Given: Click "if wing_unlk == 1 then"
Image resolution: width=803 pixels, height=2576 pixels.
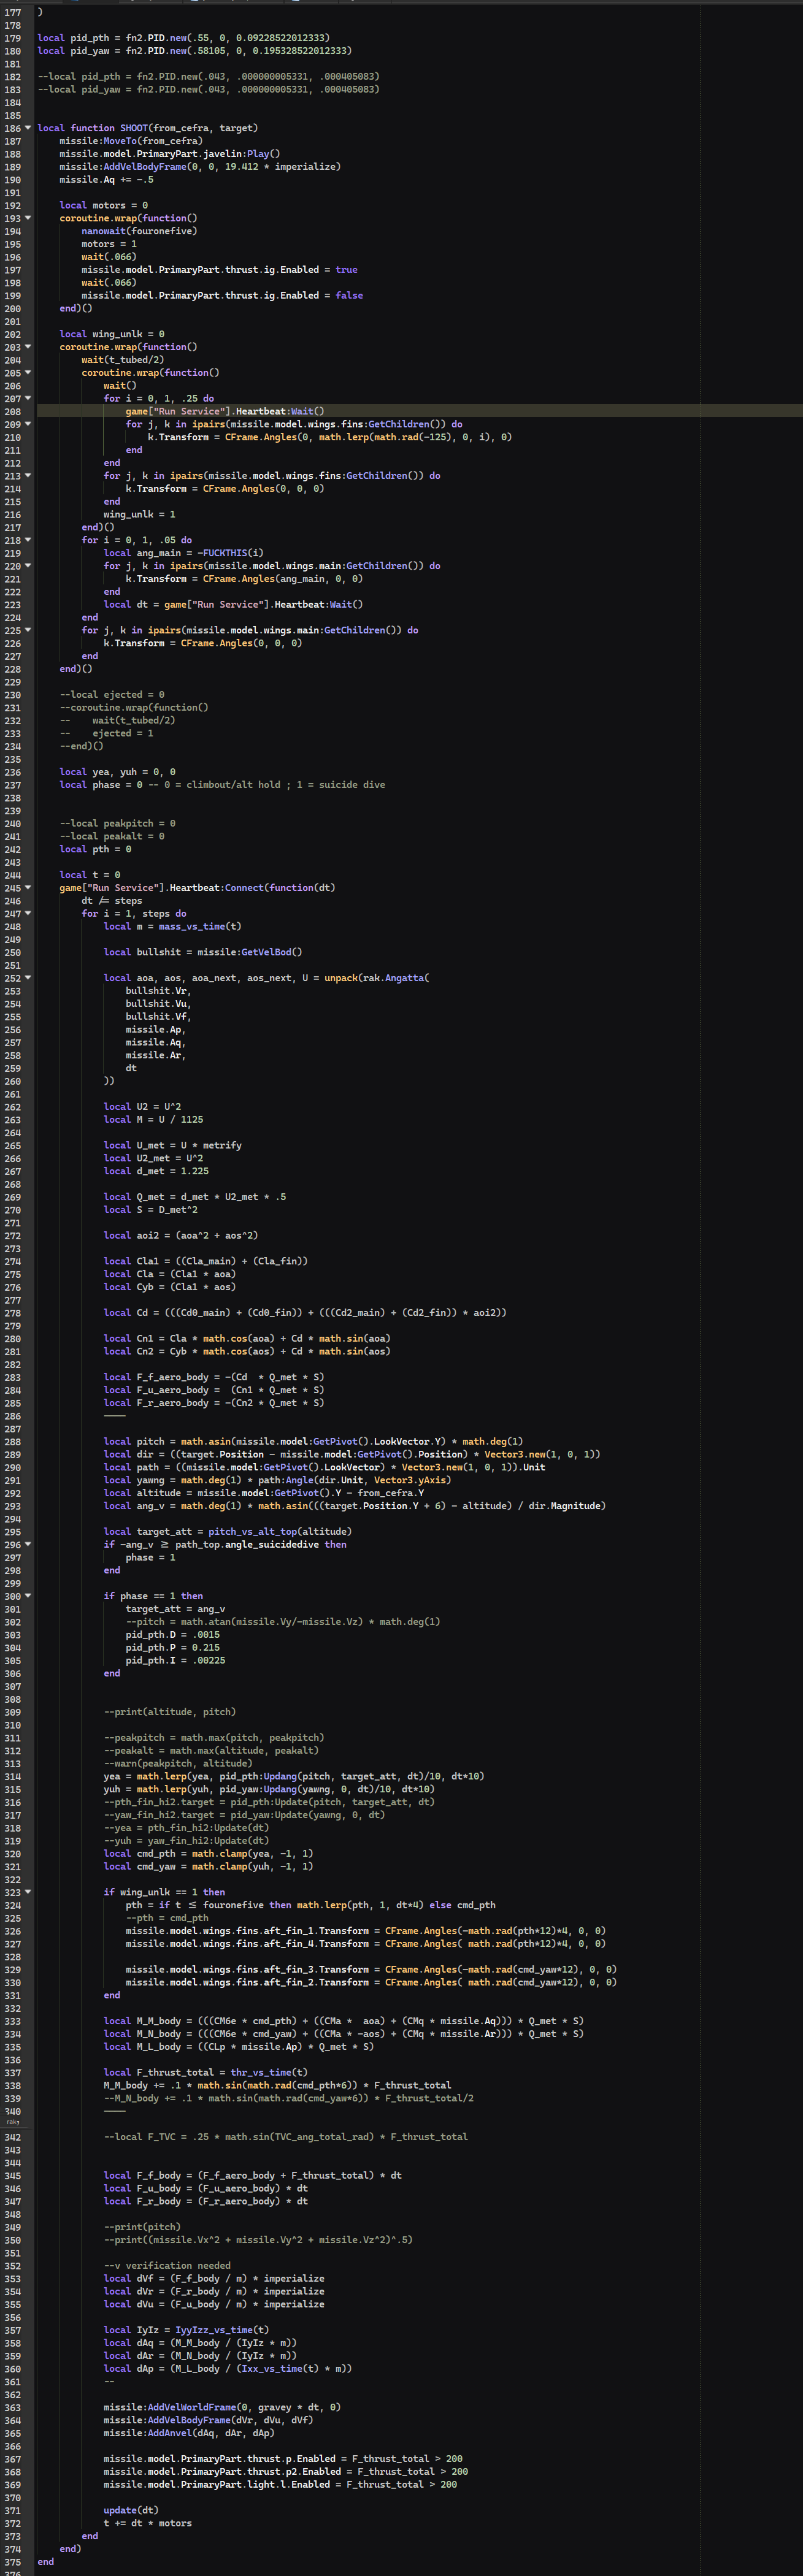Looking at the screenshot, I should pos(164,1892).
